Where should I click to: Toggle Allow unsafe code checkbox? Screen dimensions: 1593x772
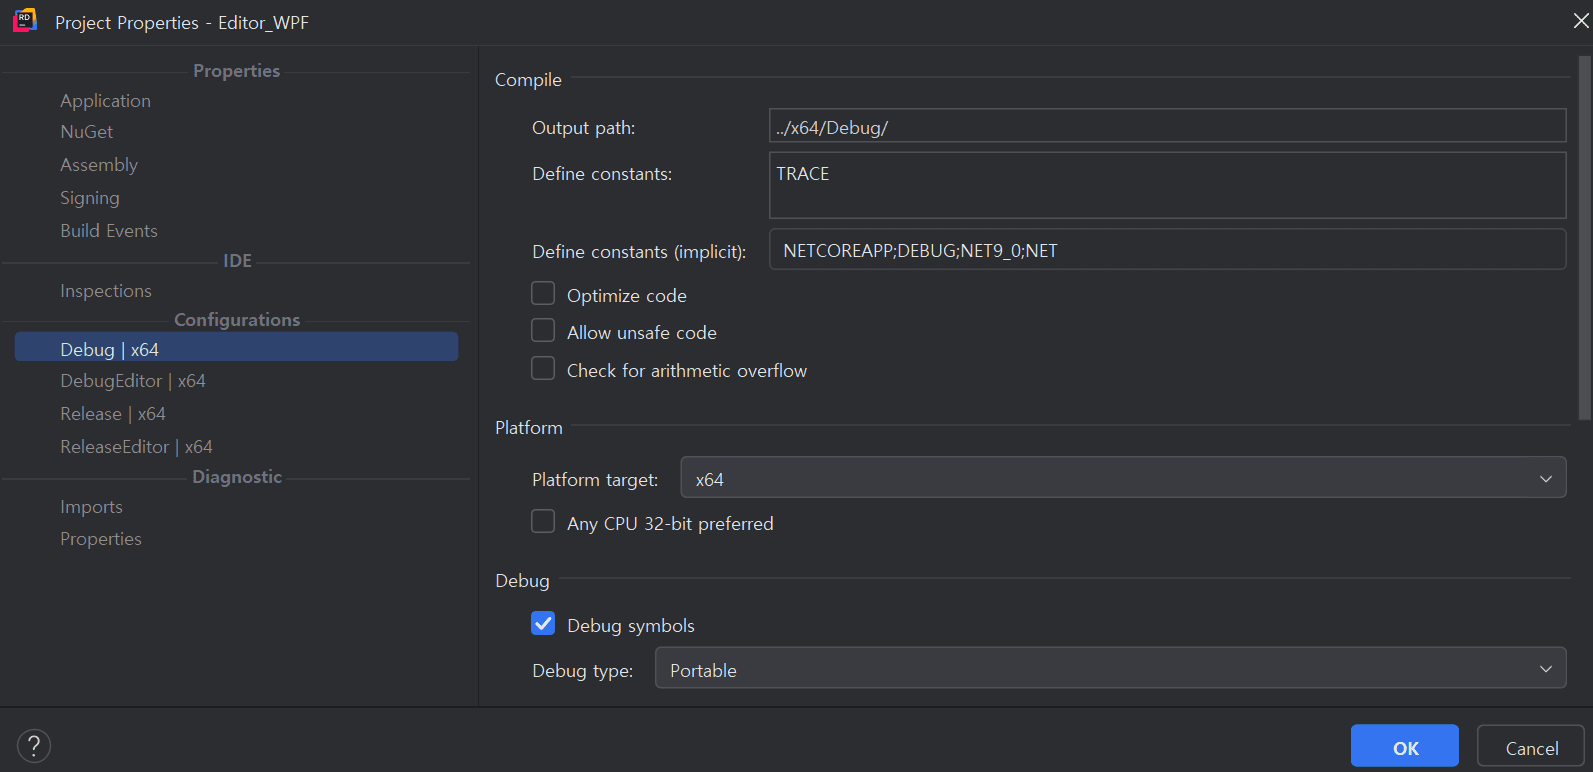click(x=543, y=330)
